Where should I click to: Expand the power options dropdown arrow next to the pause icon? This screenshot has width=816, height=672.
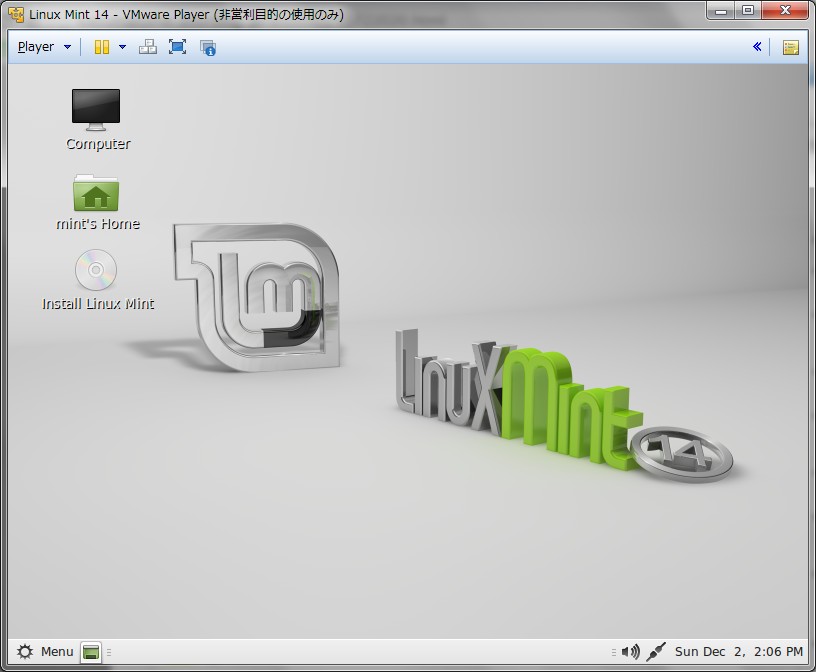[122, 47]
